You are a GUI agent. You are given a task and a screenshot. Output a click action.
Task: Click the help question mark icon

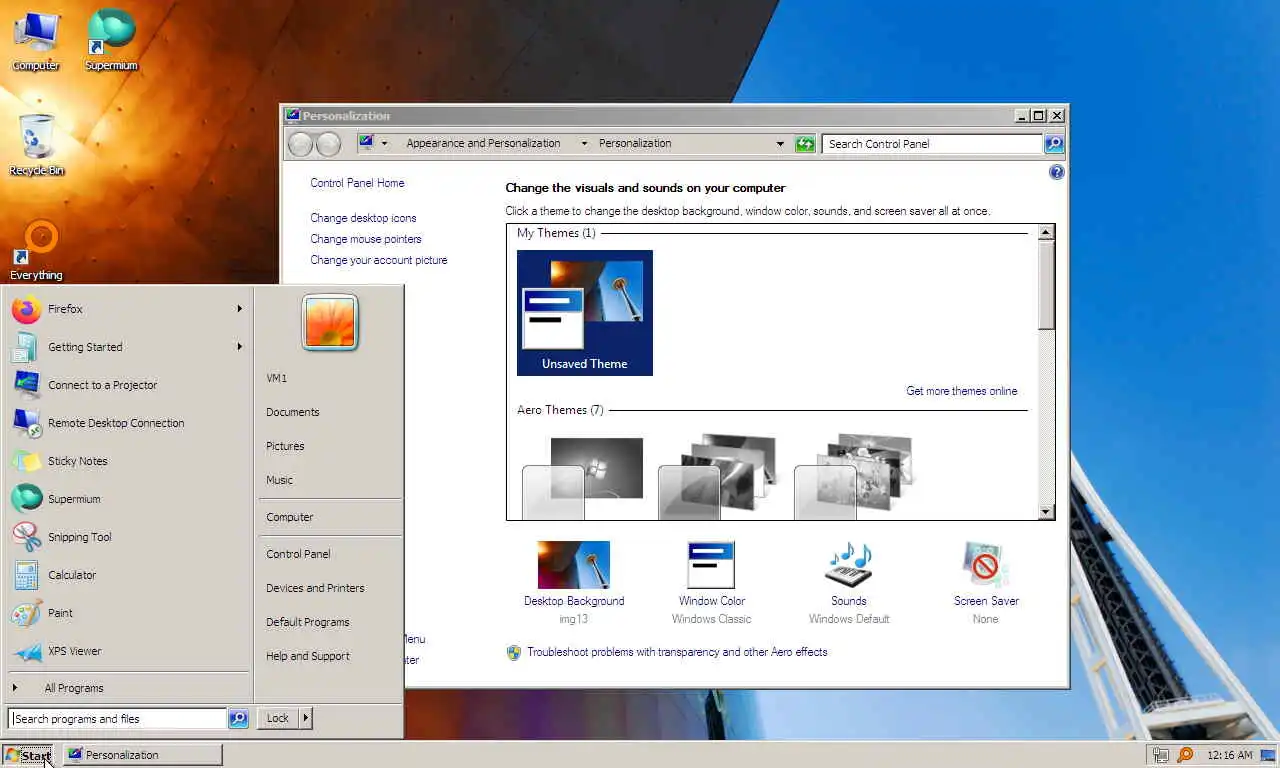tap(1056, 172)
